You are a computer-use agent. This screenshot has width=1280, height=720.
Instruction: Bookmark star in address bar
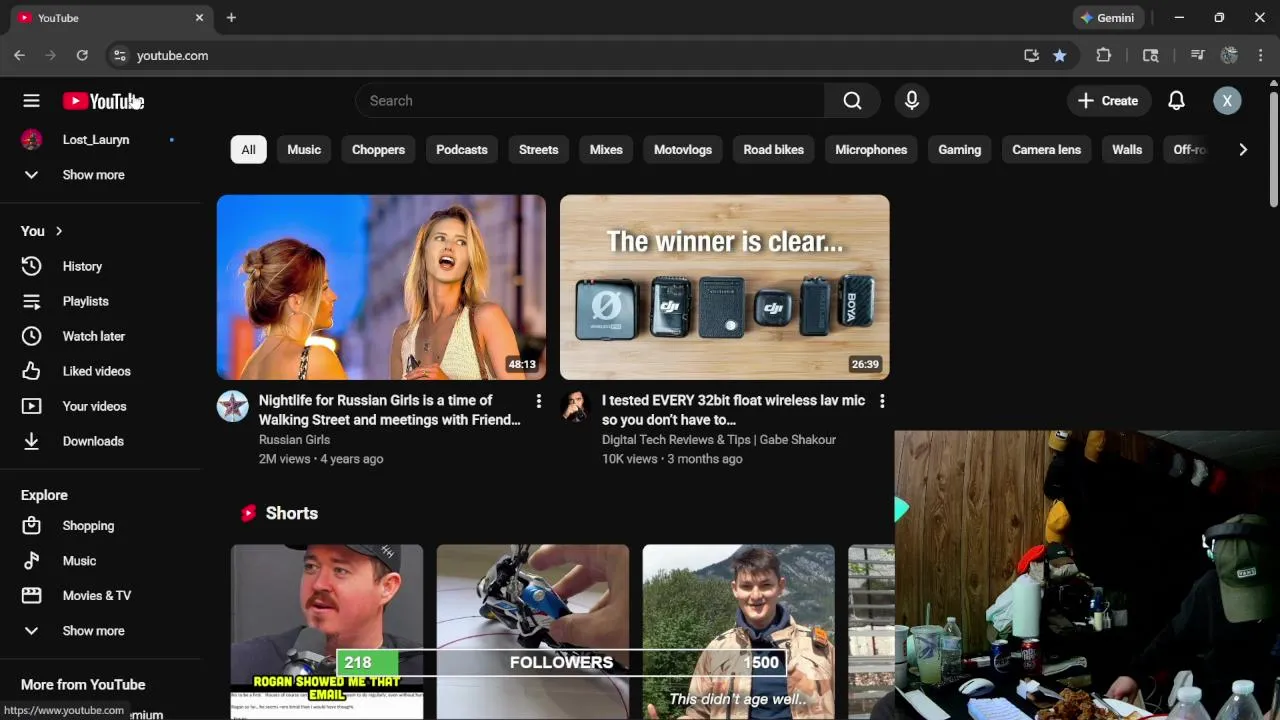1060,55
